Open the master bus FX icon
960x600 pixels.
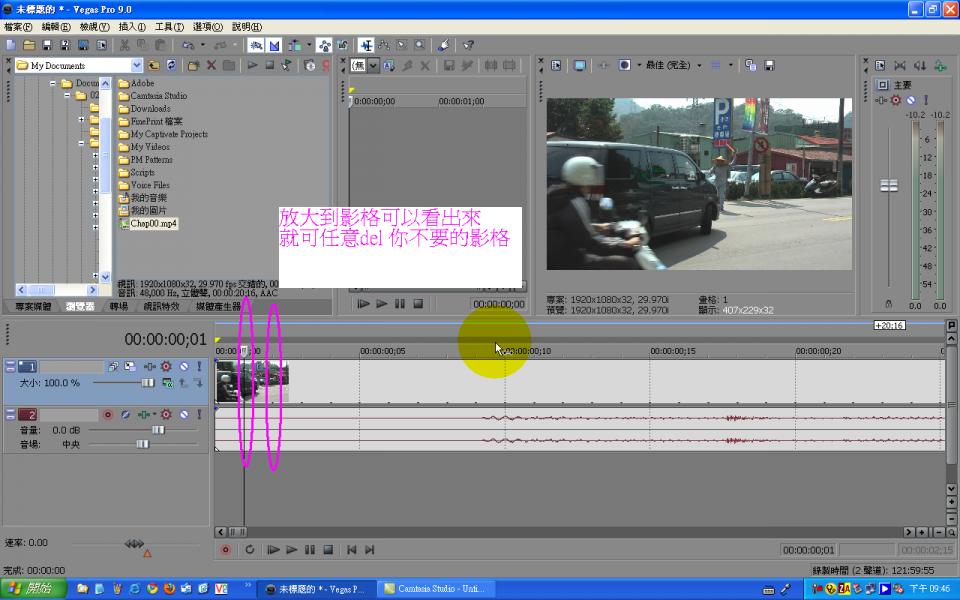896,100
